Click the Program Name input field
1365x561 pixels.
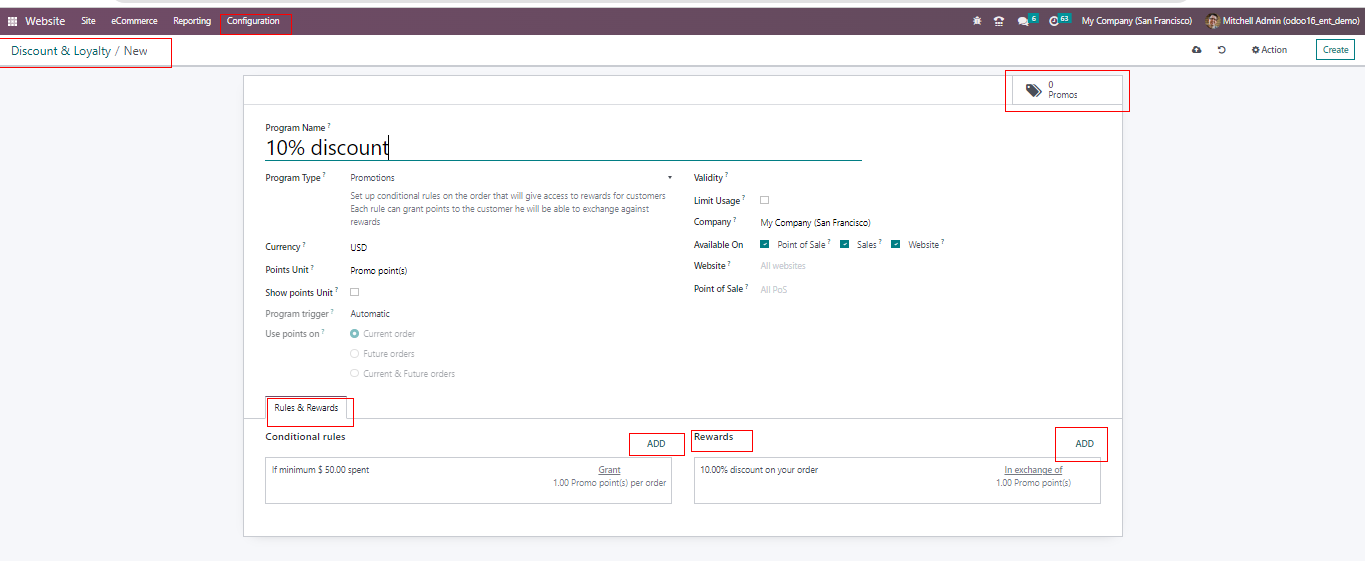coord(562,148)
